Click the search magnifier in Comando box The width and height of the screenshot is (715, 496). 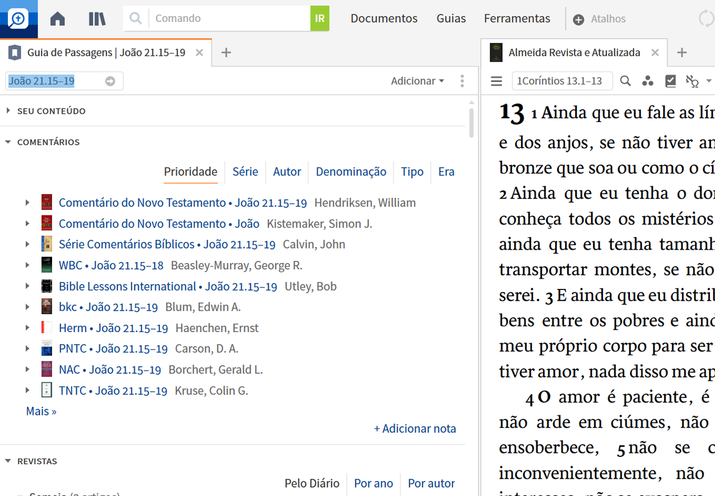click(x=135, y=18)
